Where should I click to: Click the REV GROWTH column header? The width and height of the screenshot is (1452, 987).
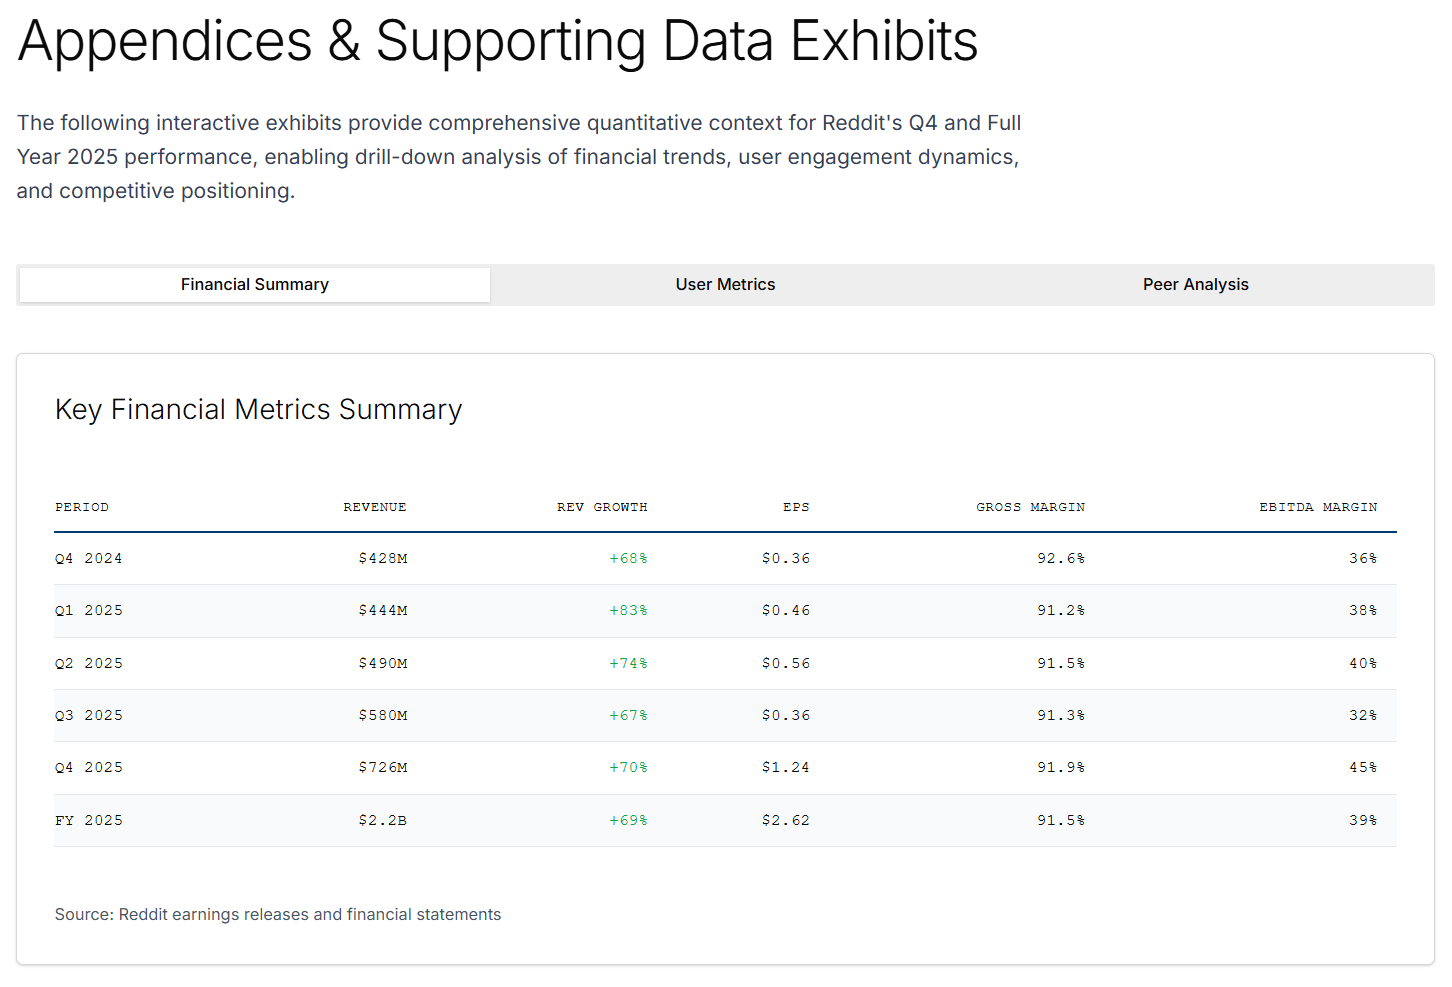tap(602, 507)
